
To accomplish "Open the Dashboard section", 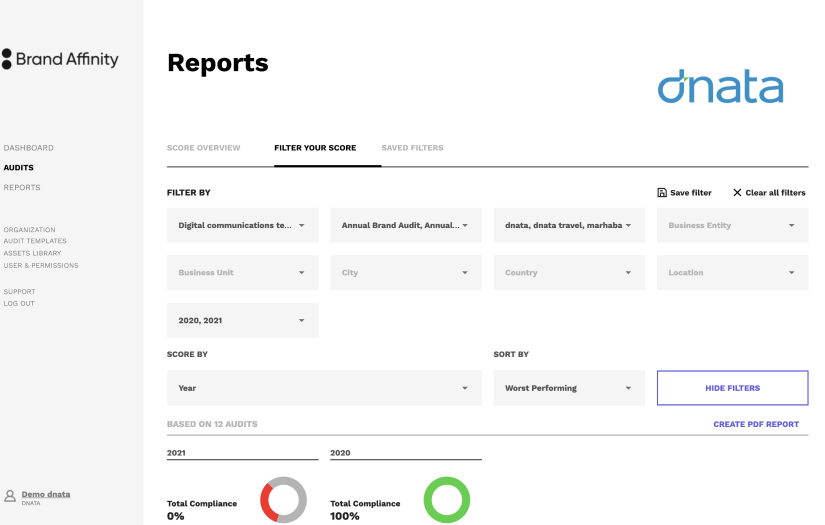I will click(28, 148).
